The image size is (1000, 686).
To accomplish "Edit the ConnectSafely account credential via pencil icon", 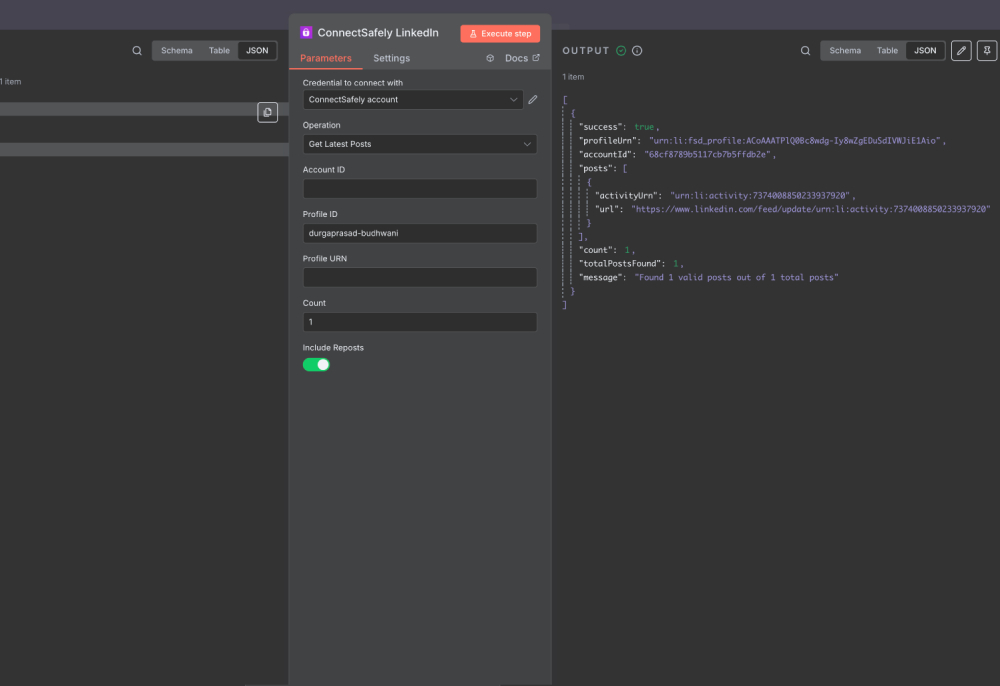I will coord(532,99).
